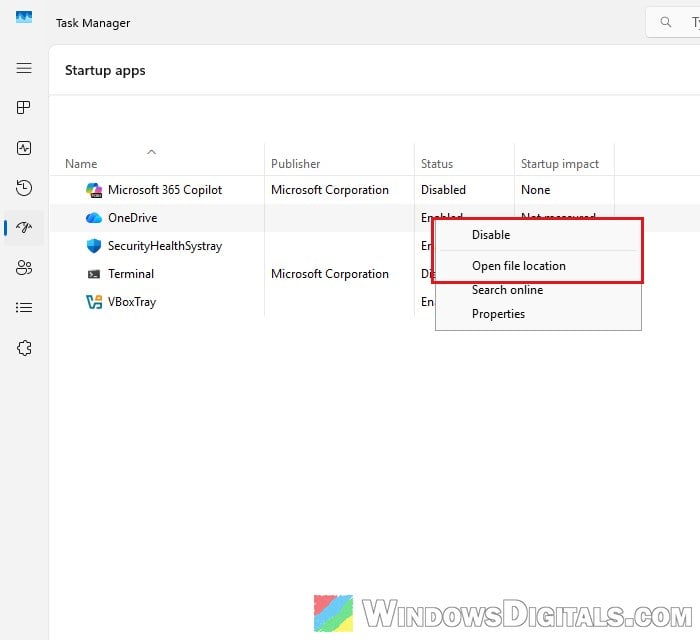Click the Task Manager title text

(x=93, y=23)
